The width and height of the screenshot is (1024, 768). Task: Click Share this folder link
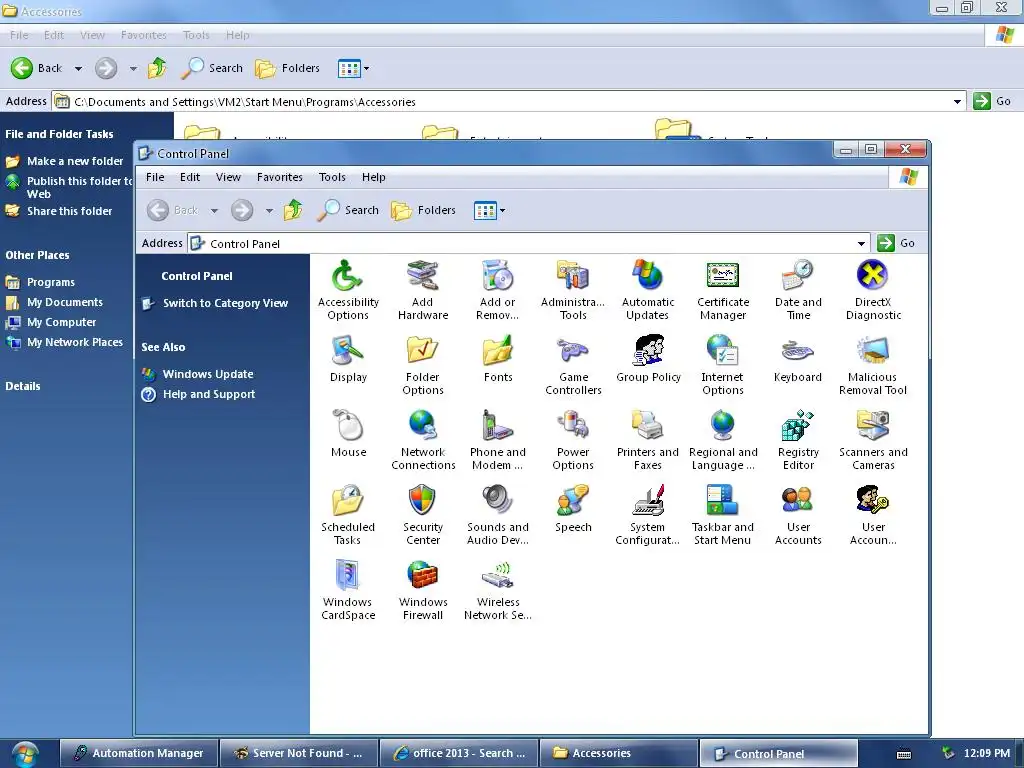(69, 212)
